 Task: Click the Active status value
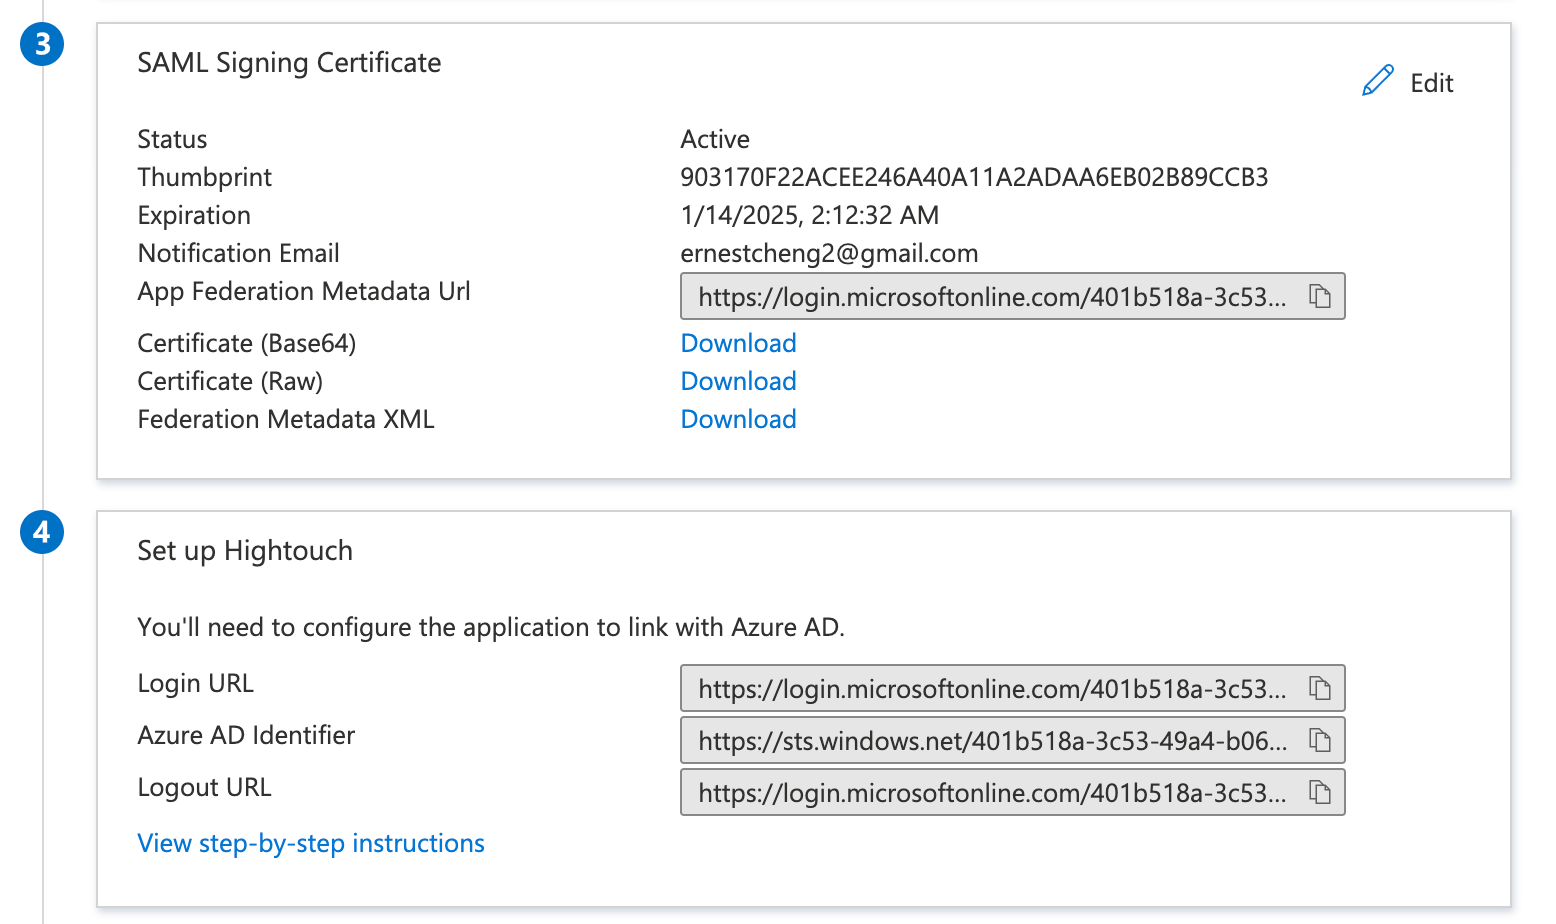pyautogui.click(x=715, y=139)
